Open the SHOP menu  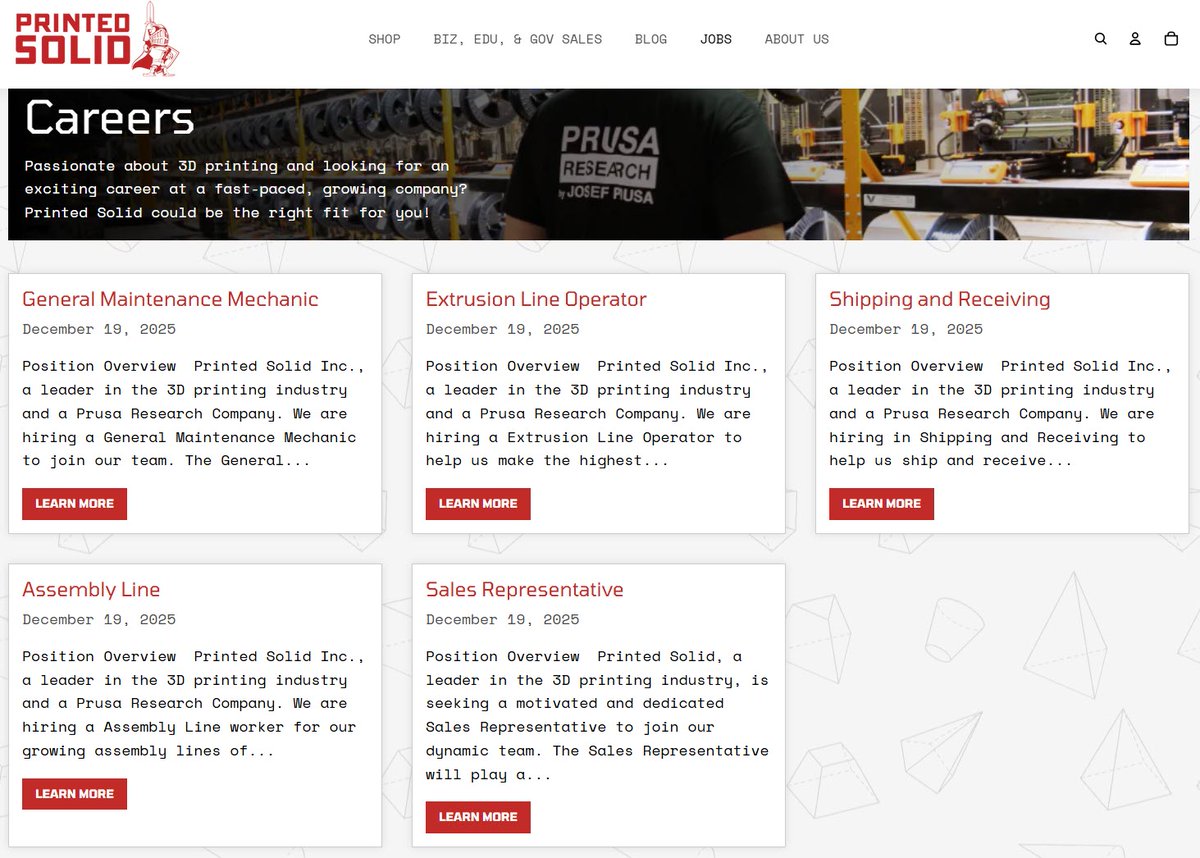[384, 39]
